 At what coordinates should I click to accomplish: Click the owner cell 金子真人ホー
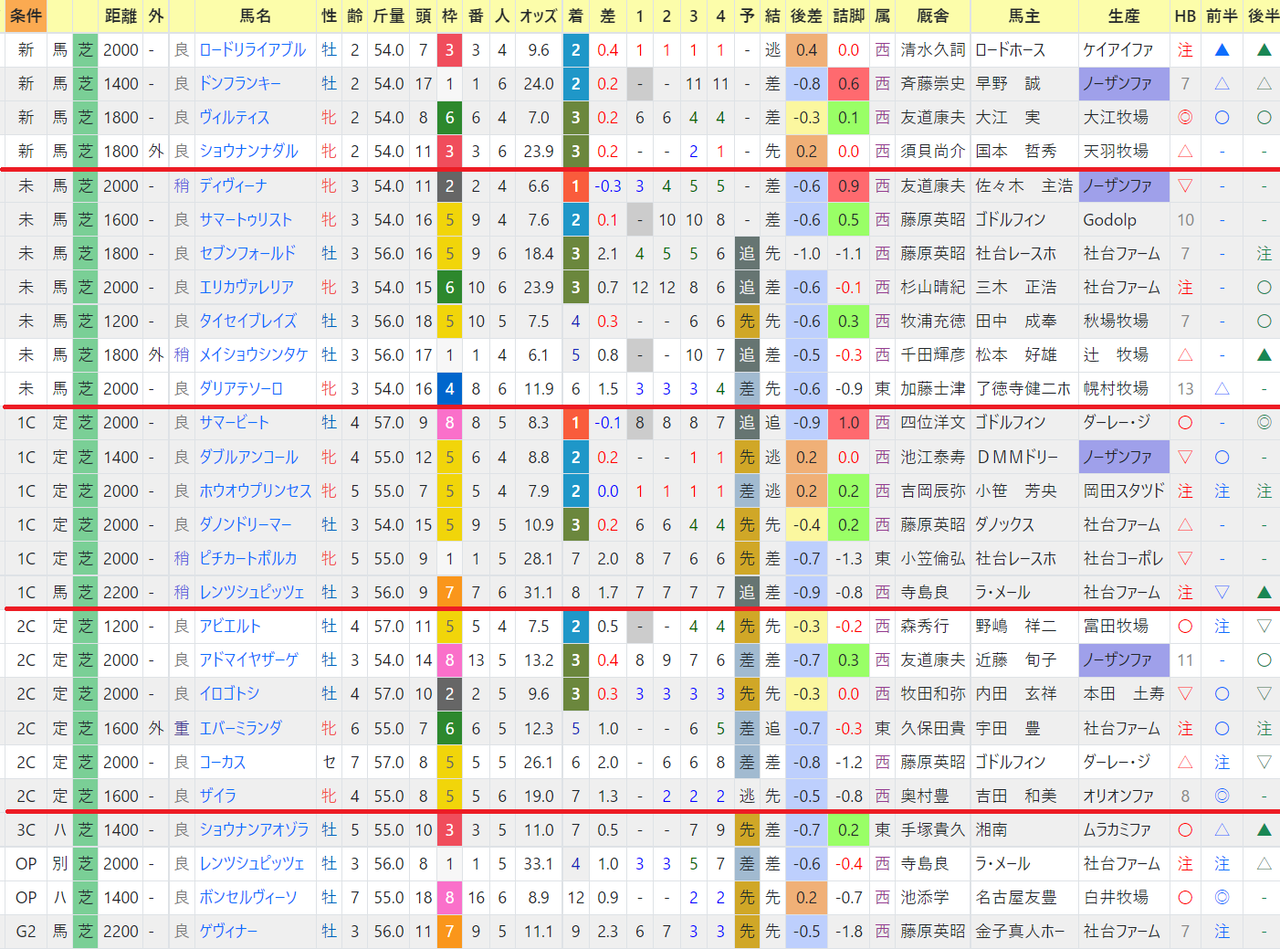click(x=1022, y=932)
